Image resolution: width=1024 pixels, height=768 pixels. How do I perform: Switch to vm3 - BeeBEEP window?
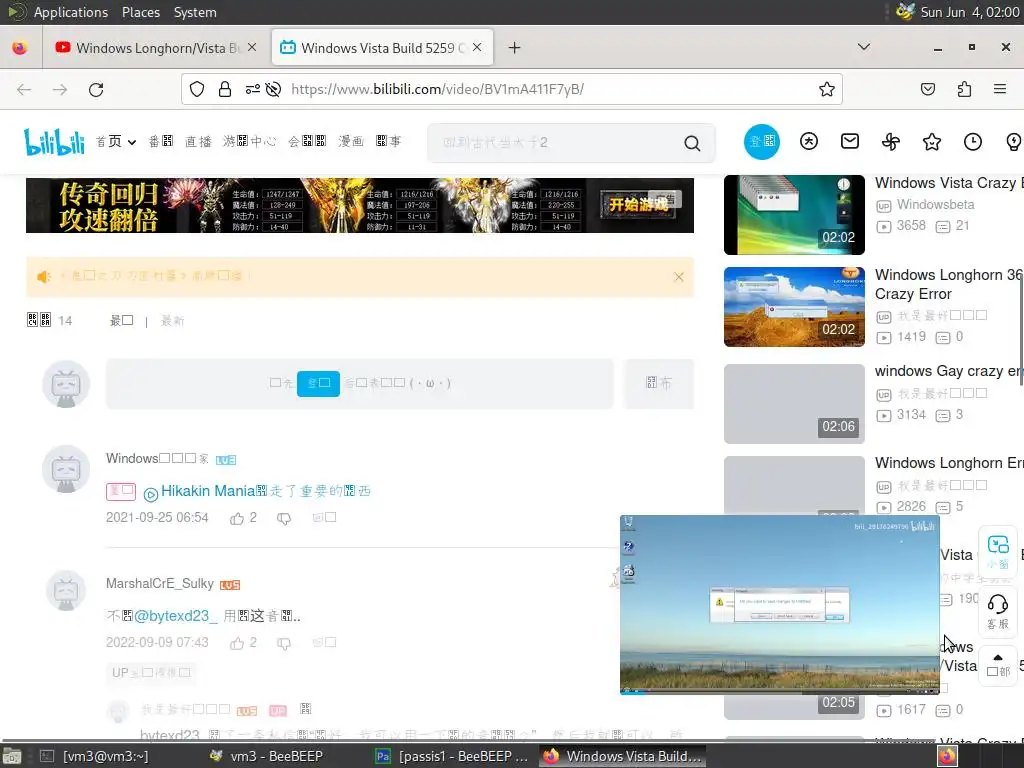coord(265,756)
